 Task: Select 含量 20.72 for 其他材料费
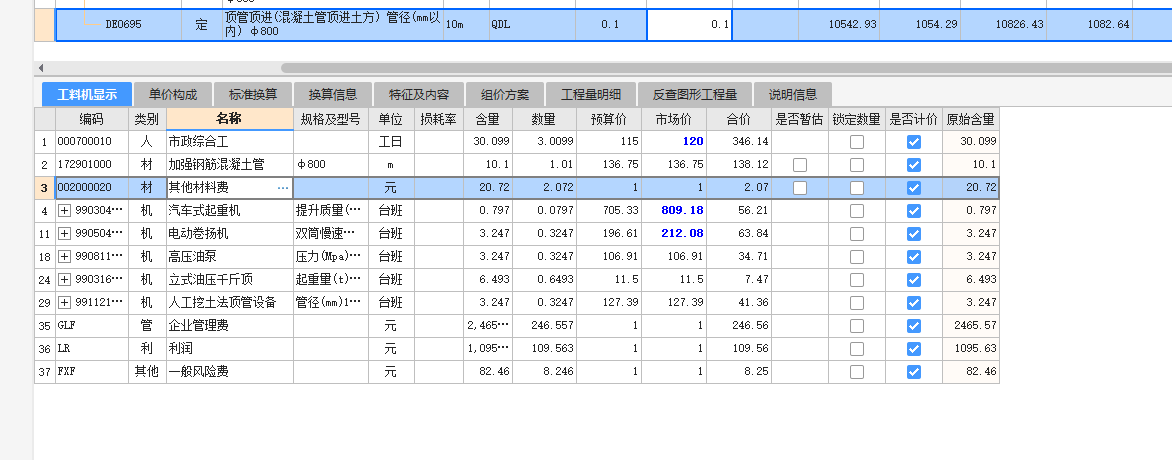[x=487, y=188]
